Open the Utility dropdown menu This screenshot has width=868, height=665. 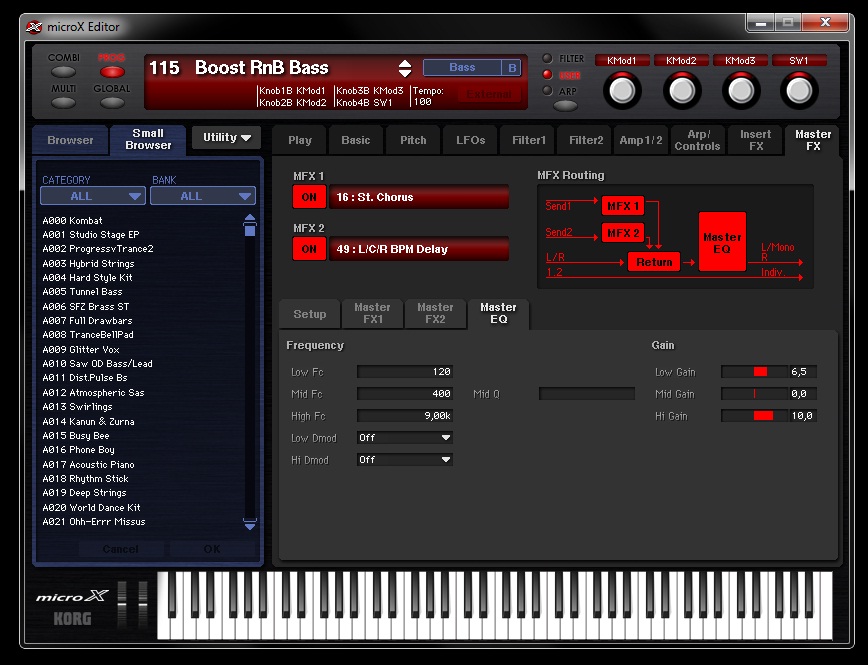point(226,137)
